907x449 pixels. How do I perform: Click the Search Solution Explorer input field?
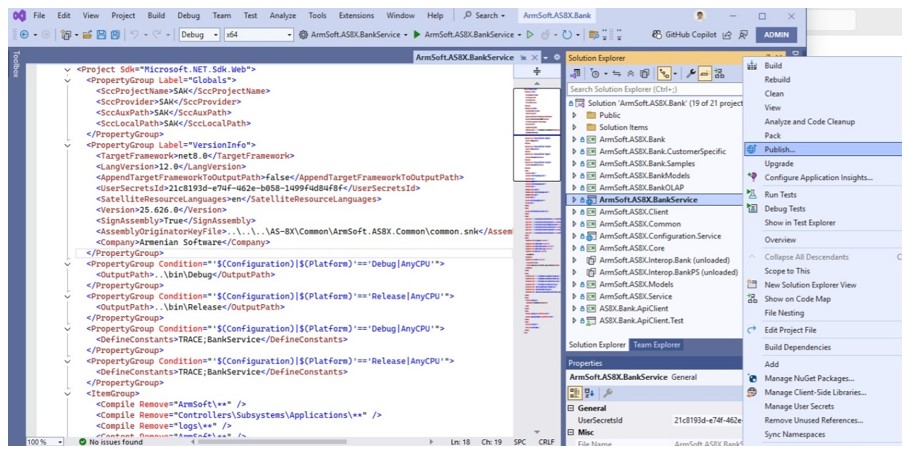[650, 89]
